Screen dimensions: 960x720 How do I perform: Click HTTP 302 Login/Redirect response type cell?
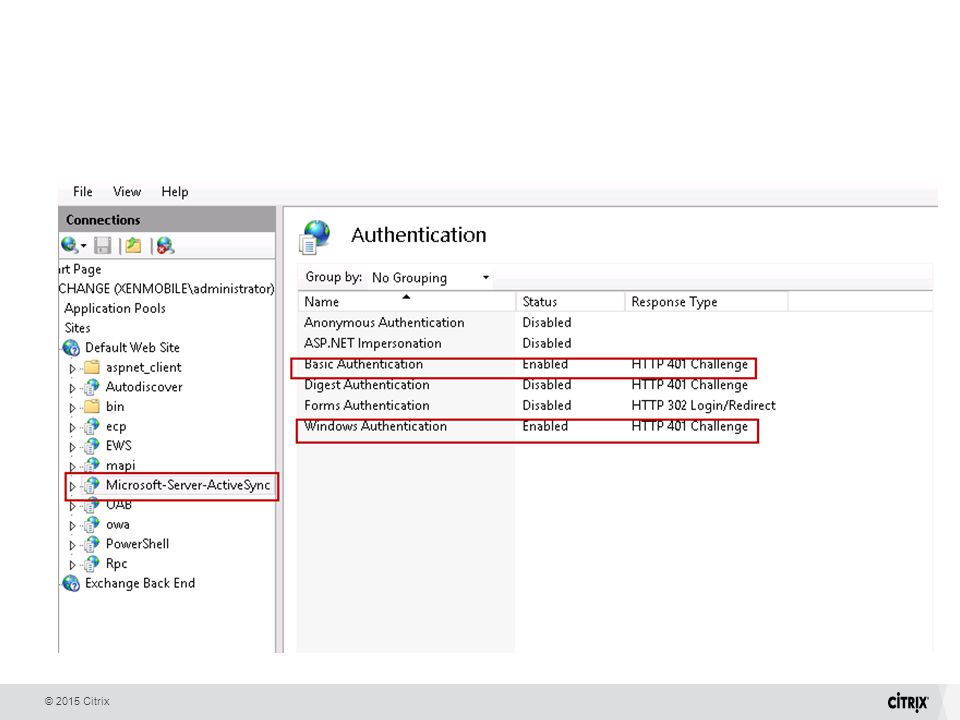pyautogui.click(x=703, y=405)
